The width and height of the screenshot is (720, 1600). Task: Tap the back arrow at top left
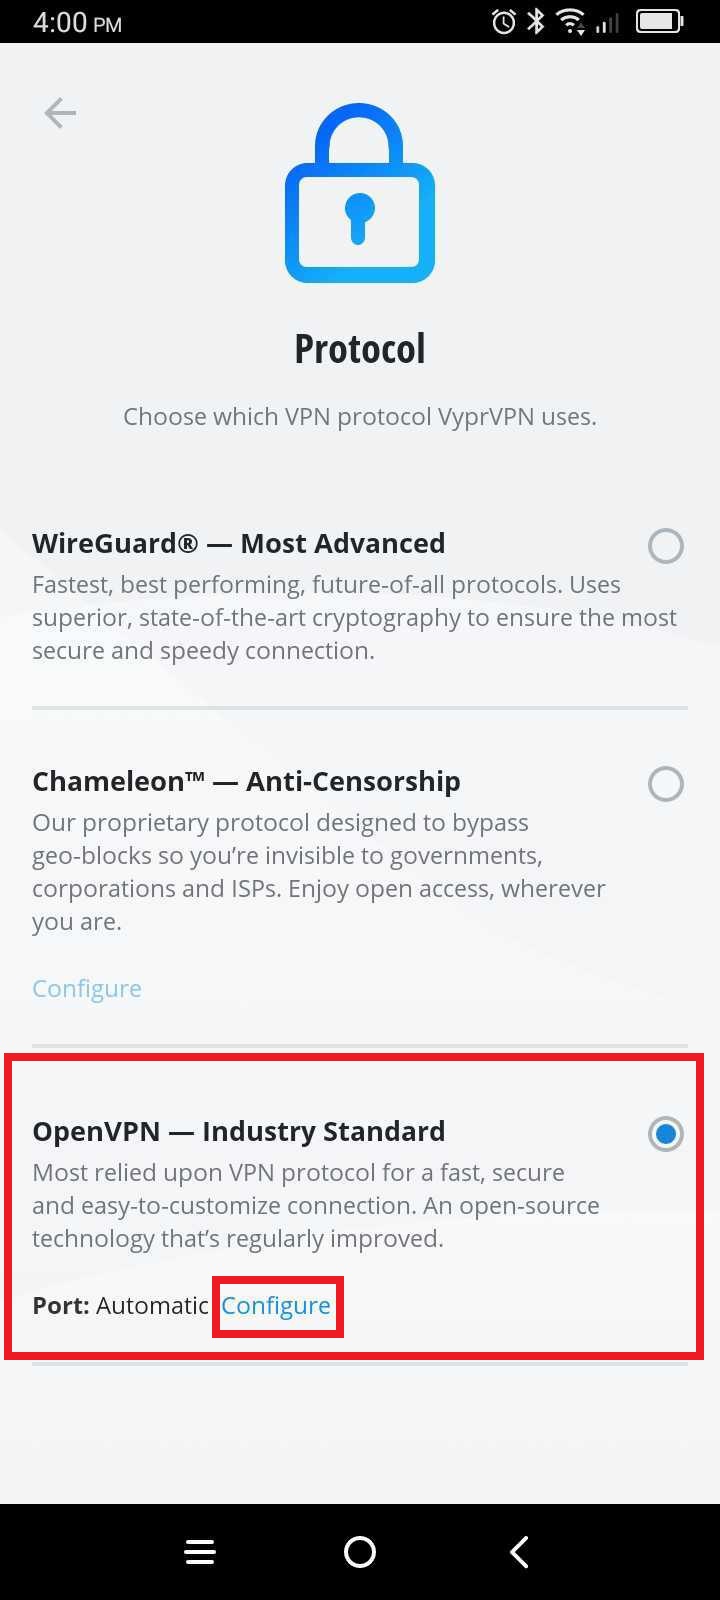59,113
